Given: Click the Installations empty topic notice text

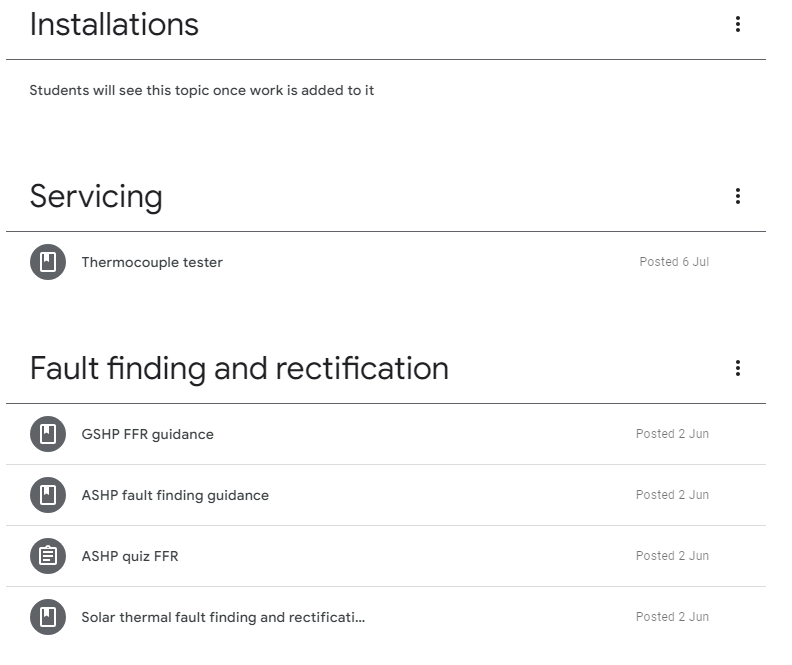Looking at the screenshot, I should [202, 91].
